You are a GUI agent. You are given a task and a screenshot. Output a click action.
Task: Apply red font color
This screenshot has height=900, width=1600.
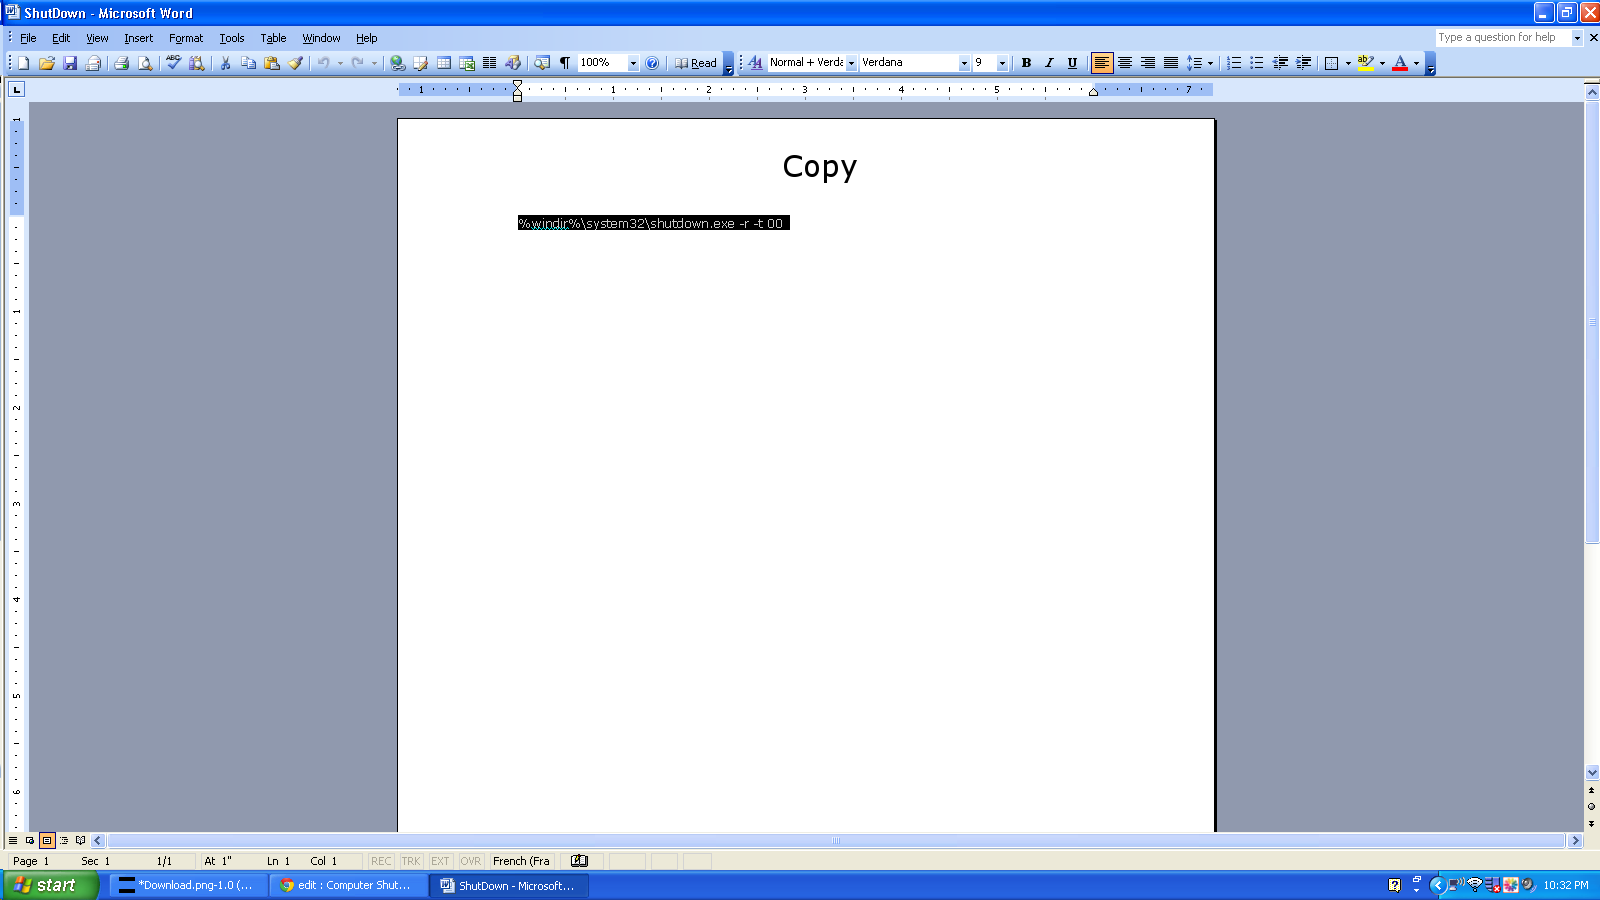1400,63
